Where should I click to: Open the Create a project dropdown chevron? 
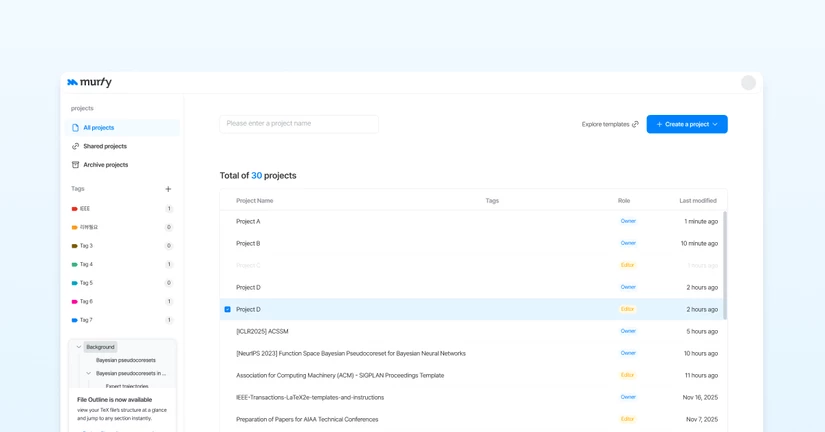(x=715, y=124)
